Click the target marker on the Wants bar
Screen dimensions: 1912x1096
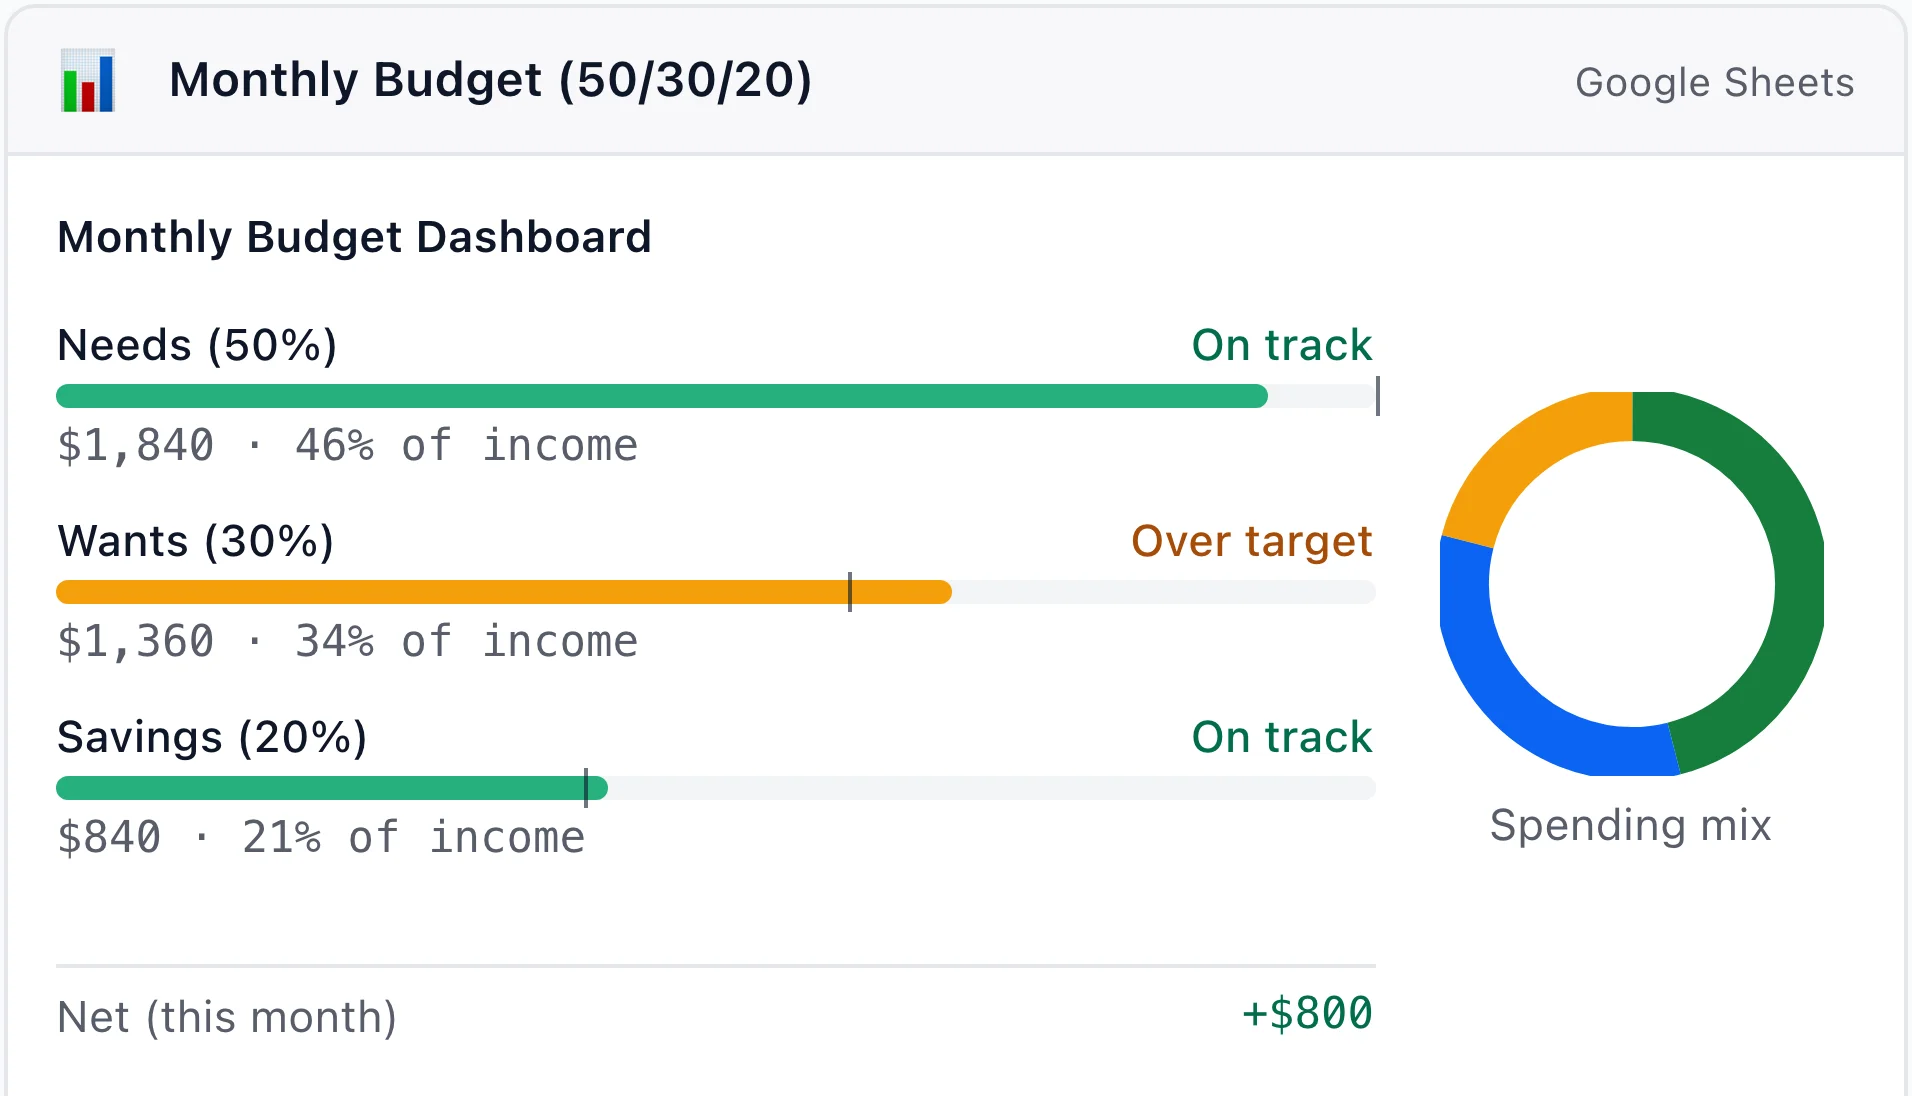pyautogui.click(x=850, y=592)
